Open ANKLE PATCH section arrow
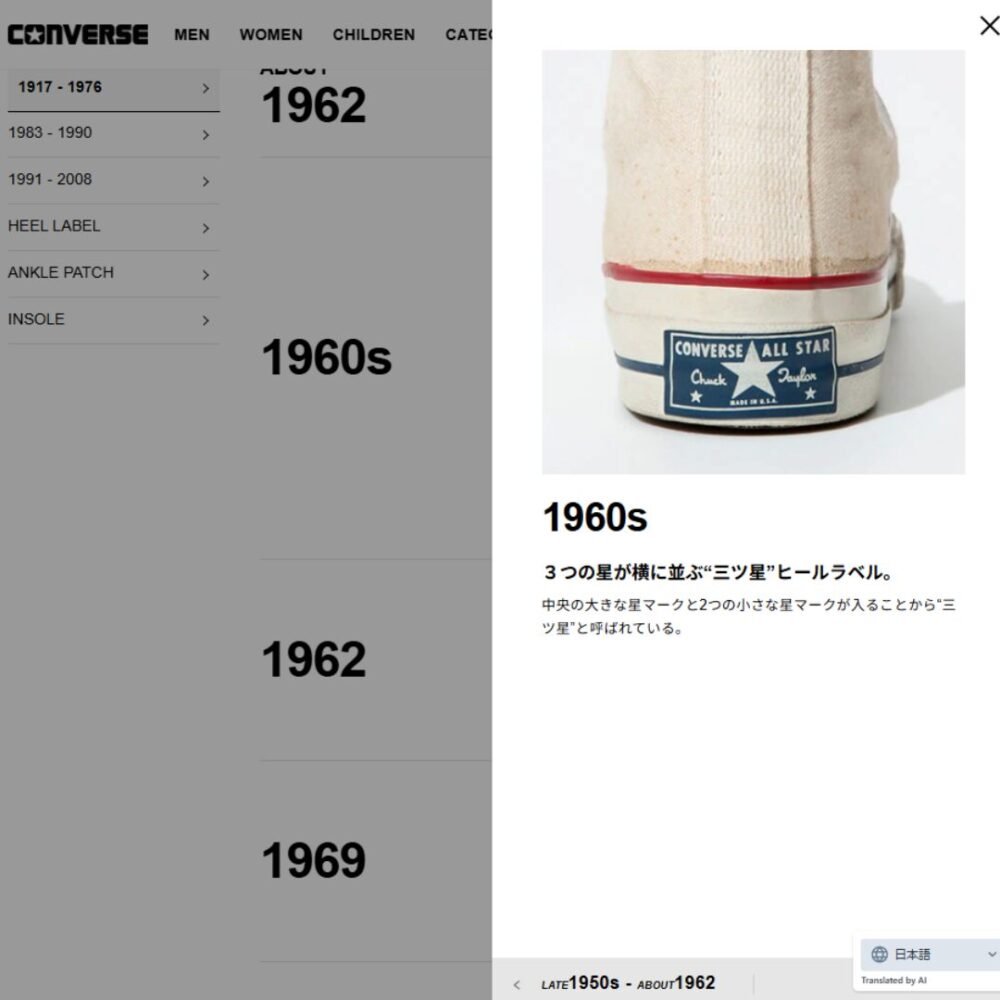 [205, 274]
